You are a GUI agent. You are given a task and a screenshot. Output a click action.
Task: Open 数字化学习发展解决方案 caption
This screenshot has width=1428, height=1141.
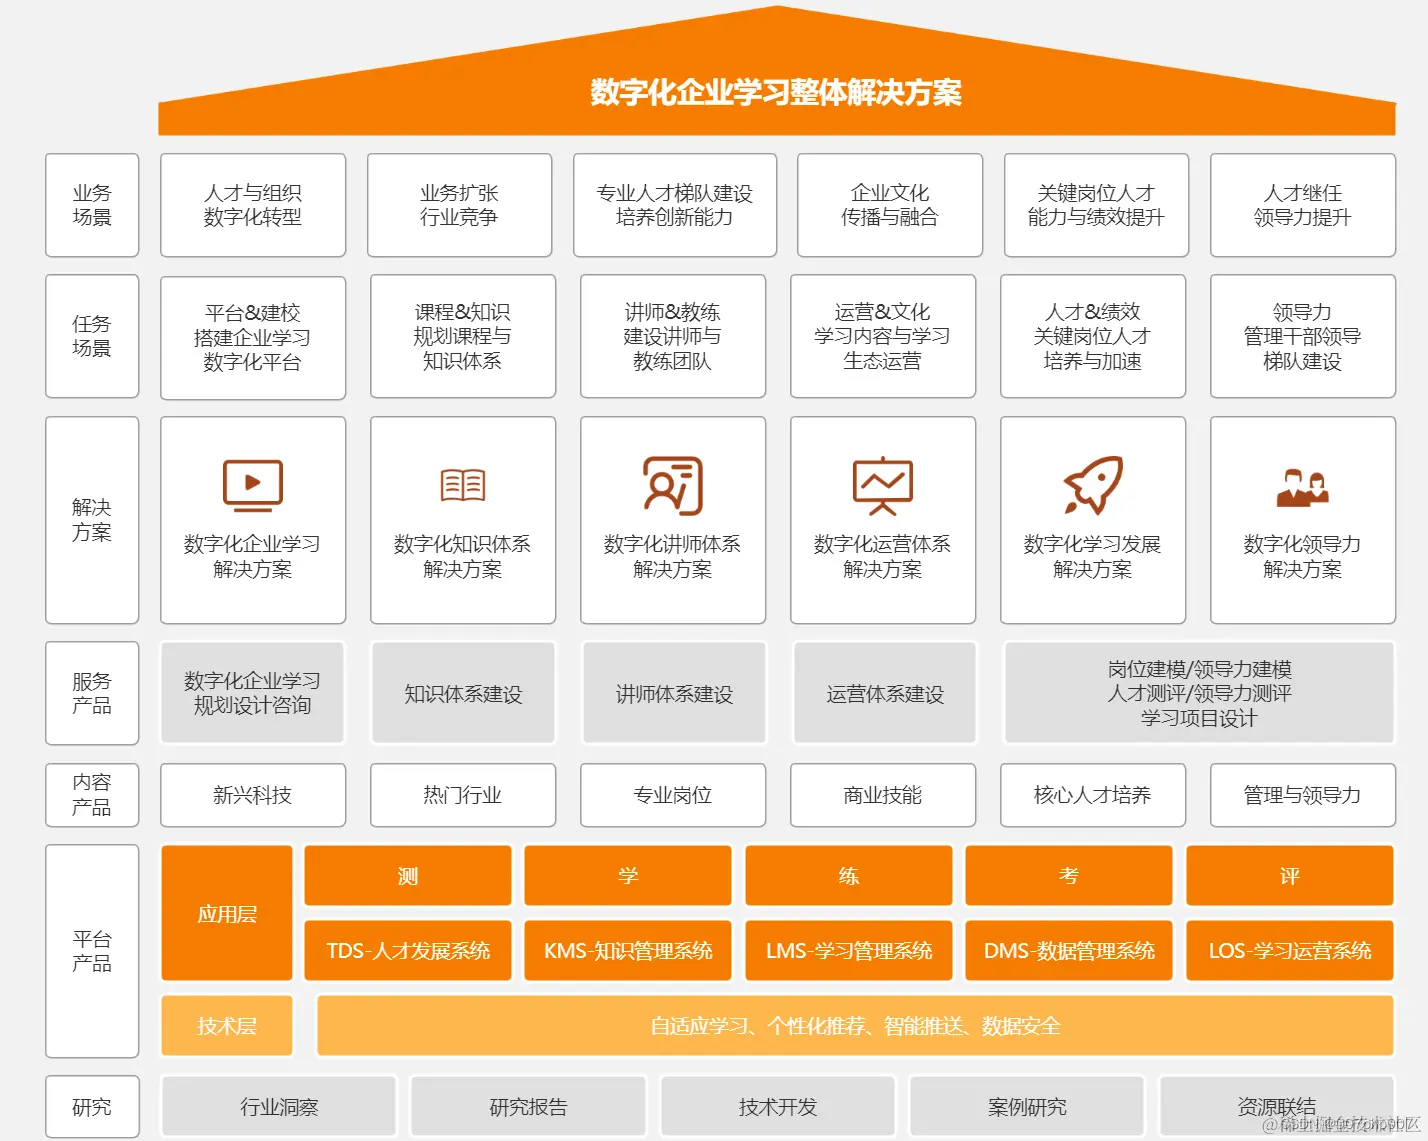click(1093, 557)
